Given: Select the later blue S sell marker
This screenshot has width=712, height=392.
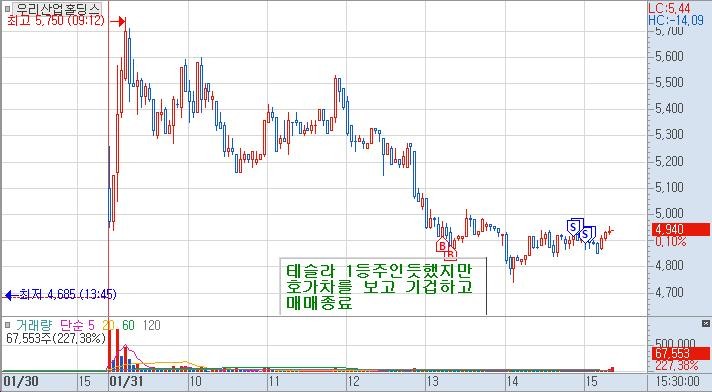Looking at the screenshot, I should tap(586, 234).
